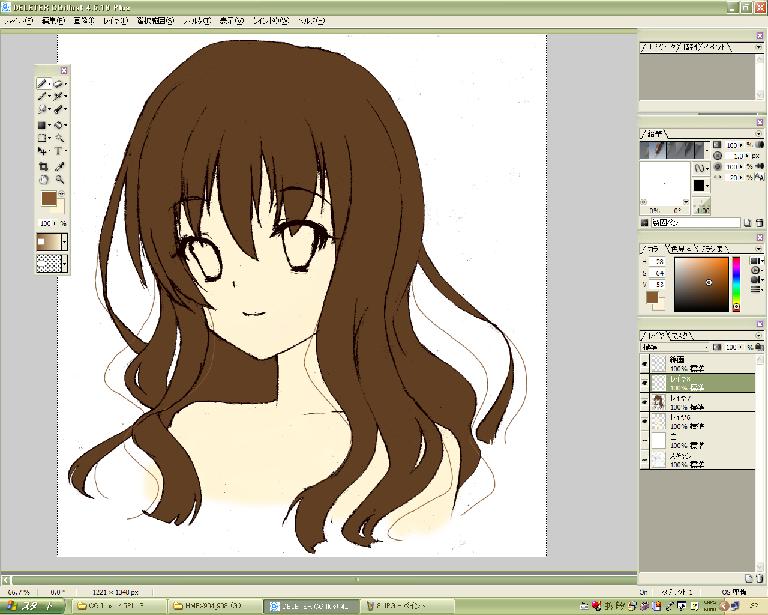Screen dimensions: 768x615
Task: Select the Hand pan tool
Action: pyautogui.click(x=43, y=179)
